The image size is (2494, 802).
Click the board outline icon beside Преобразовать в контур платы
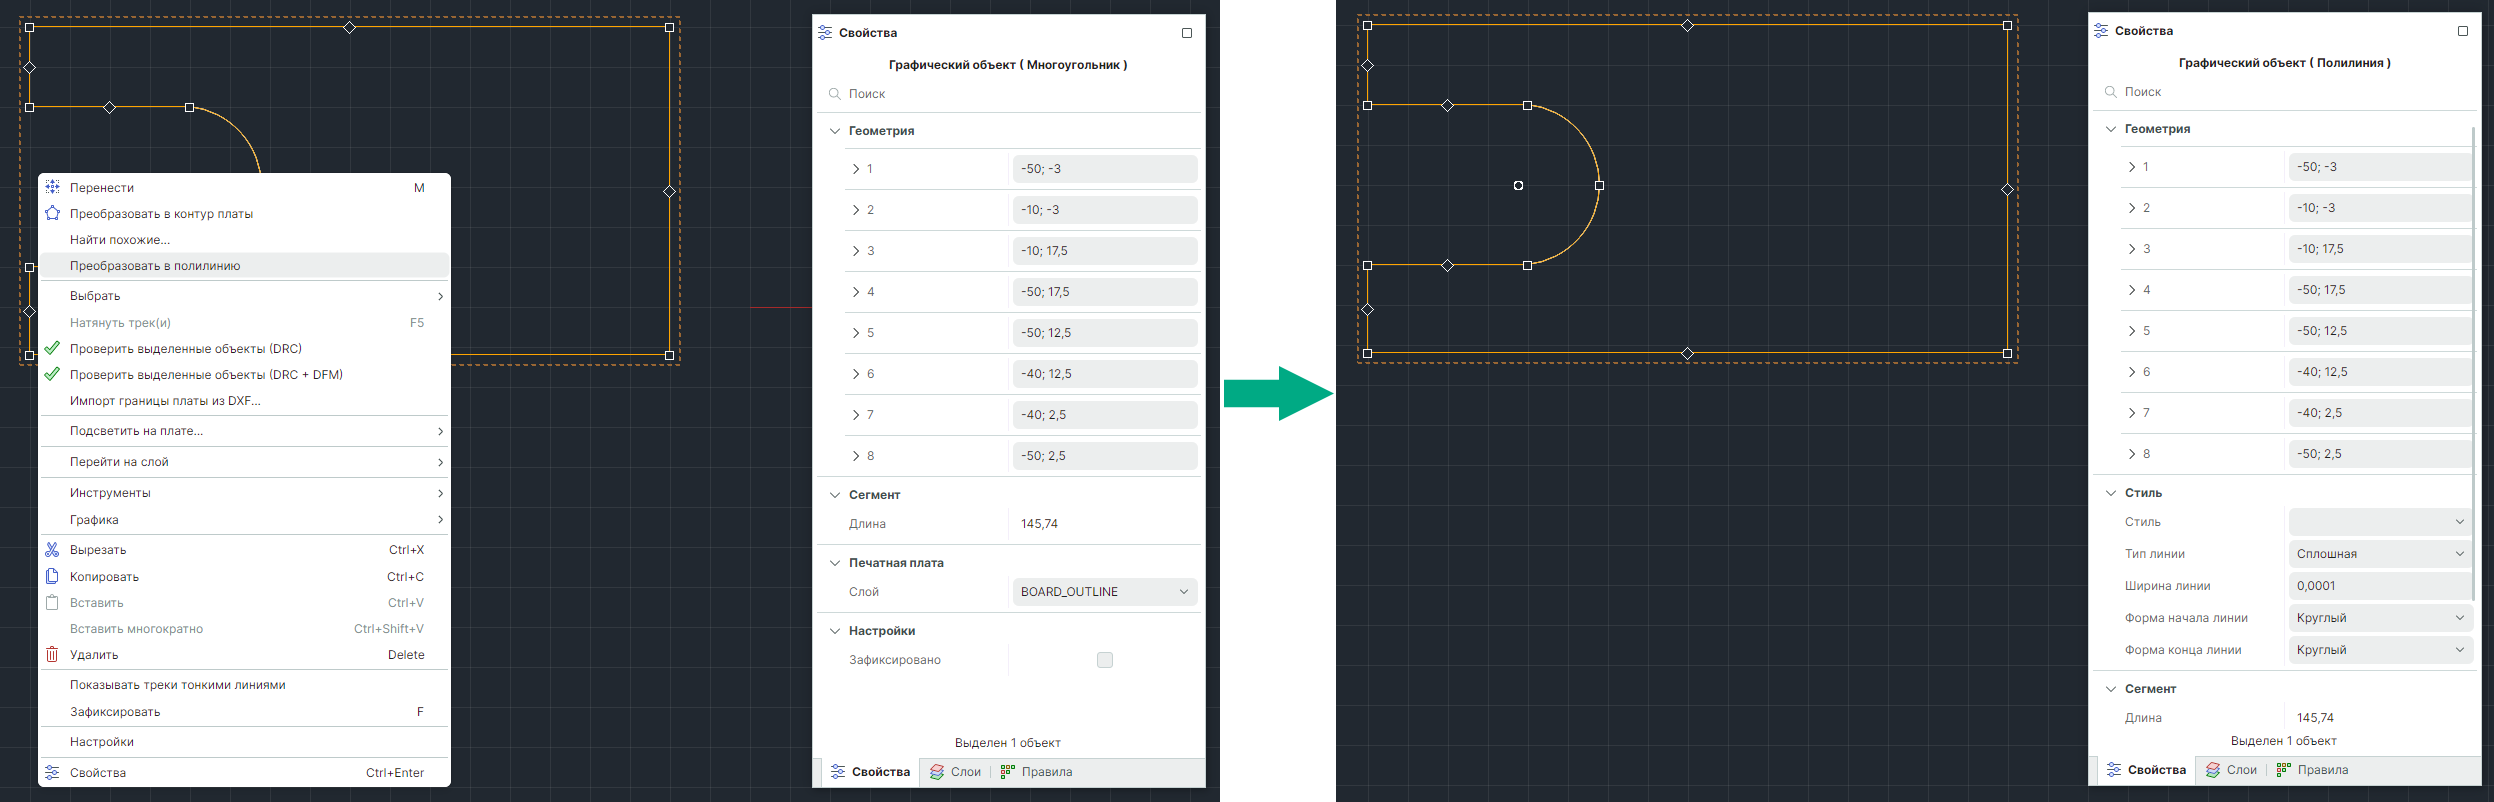[52, 213]
